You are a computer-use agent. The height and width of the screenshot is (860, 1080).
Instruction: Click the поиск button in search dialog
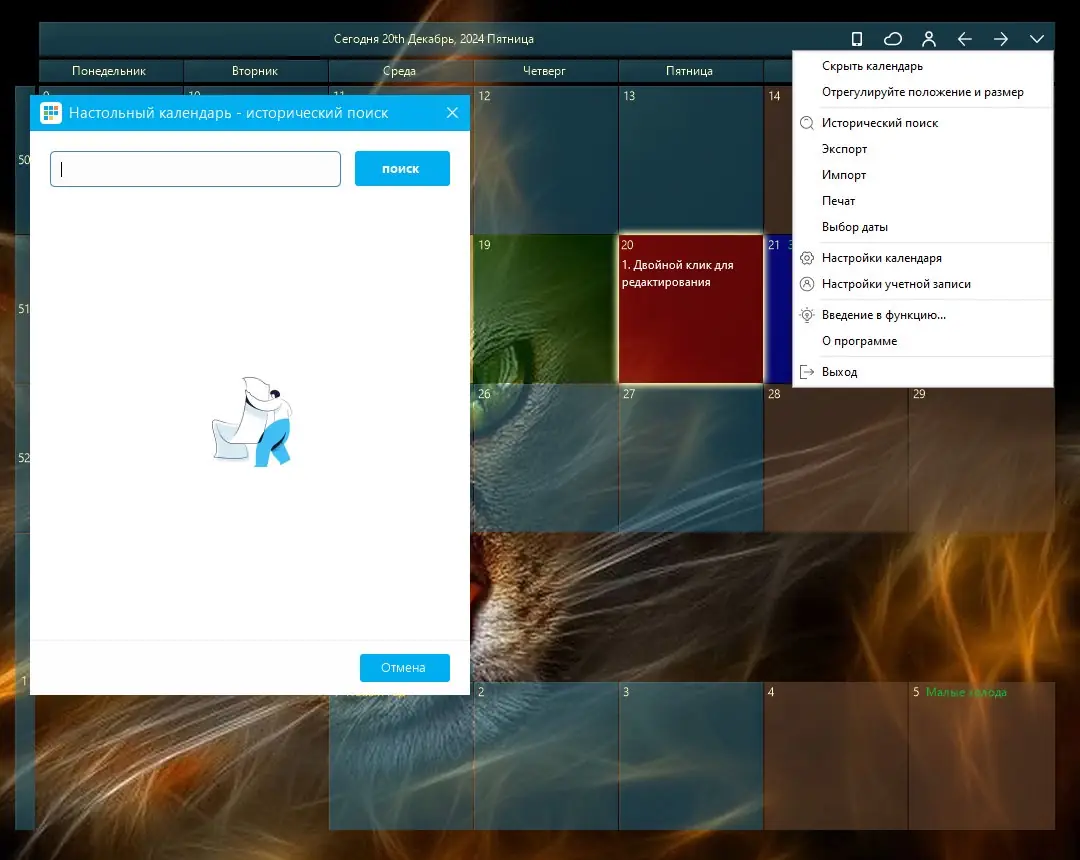pyautogui.click(x=402, y=169)
